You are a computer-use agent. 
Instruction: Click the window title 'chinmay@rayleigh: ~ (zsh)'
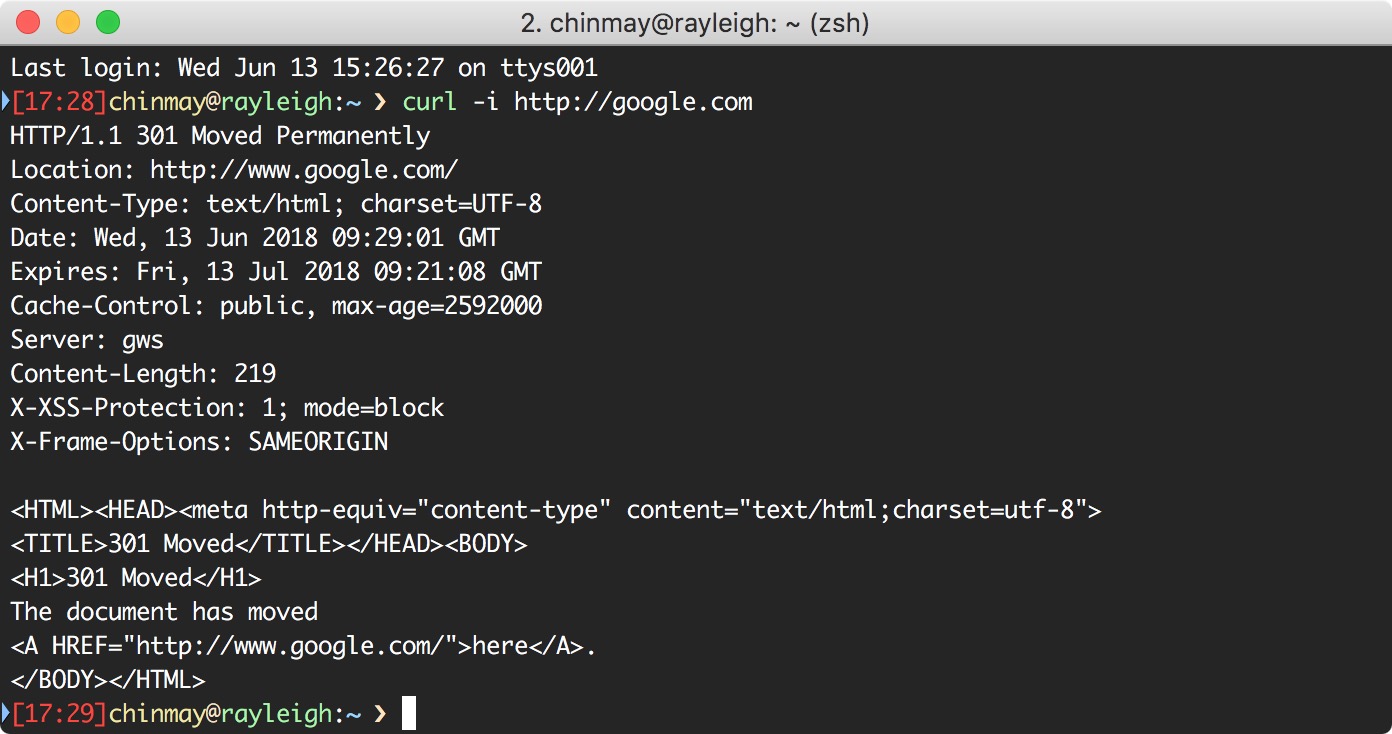click(x=695, y=22)
